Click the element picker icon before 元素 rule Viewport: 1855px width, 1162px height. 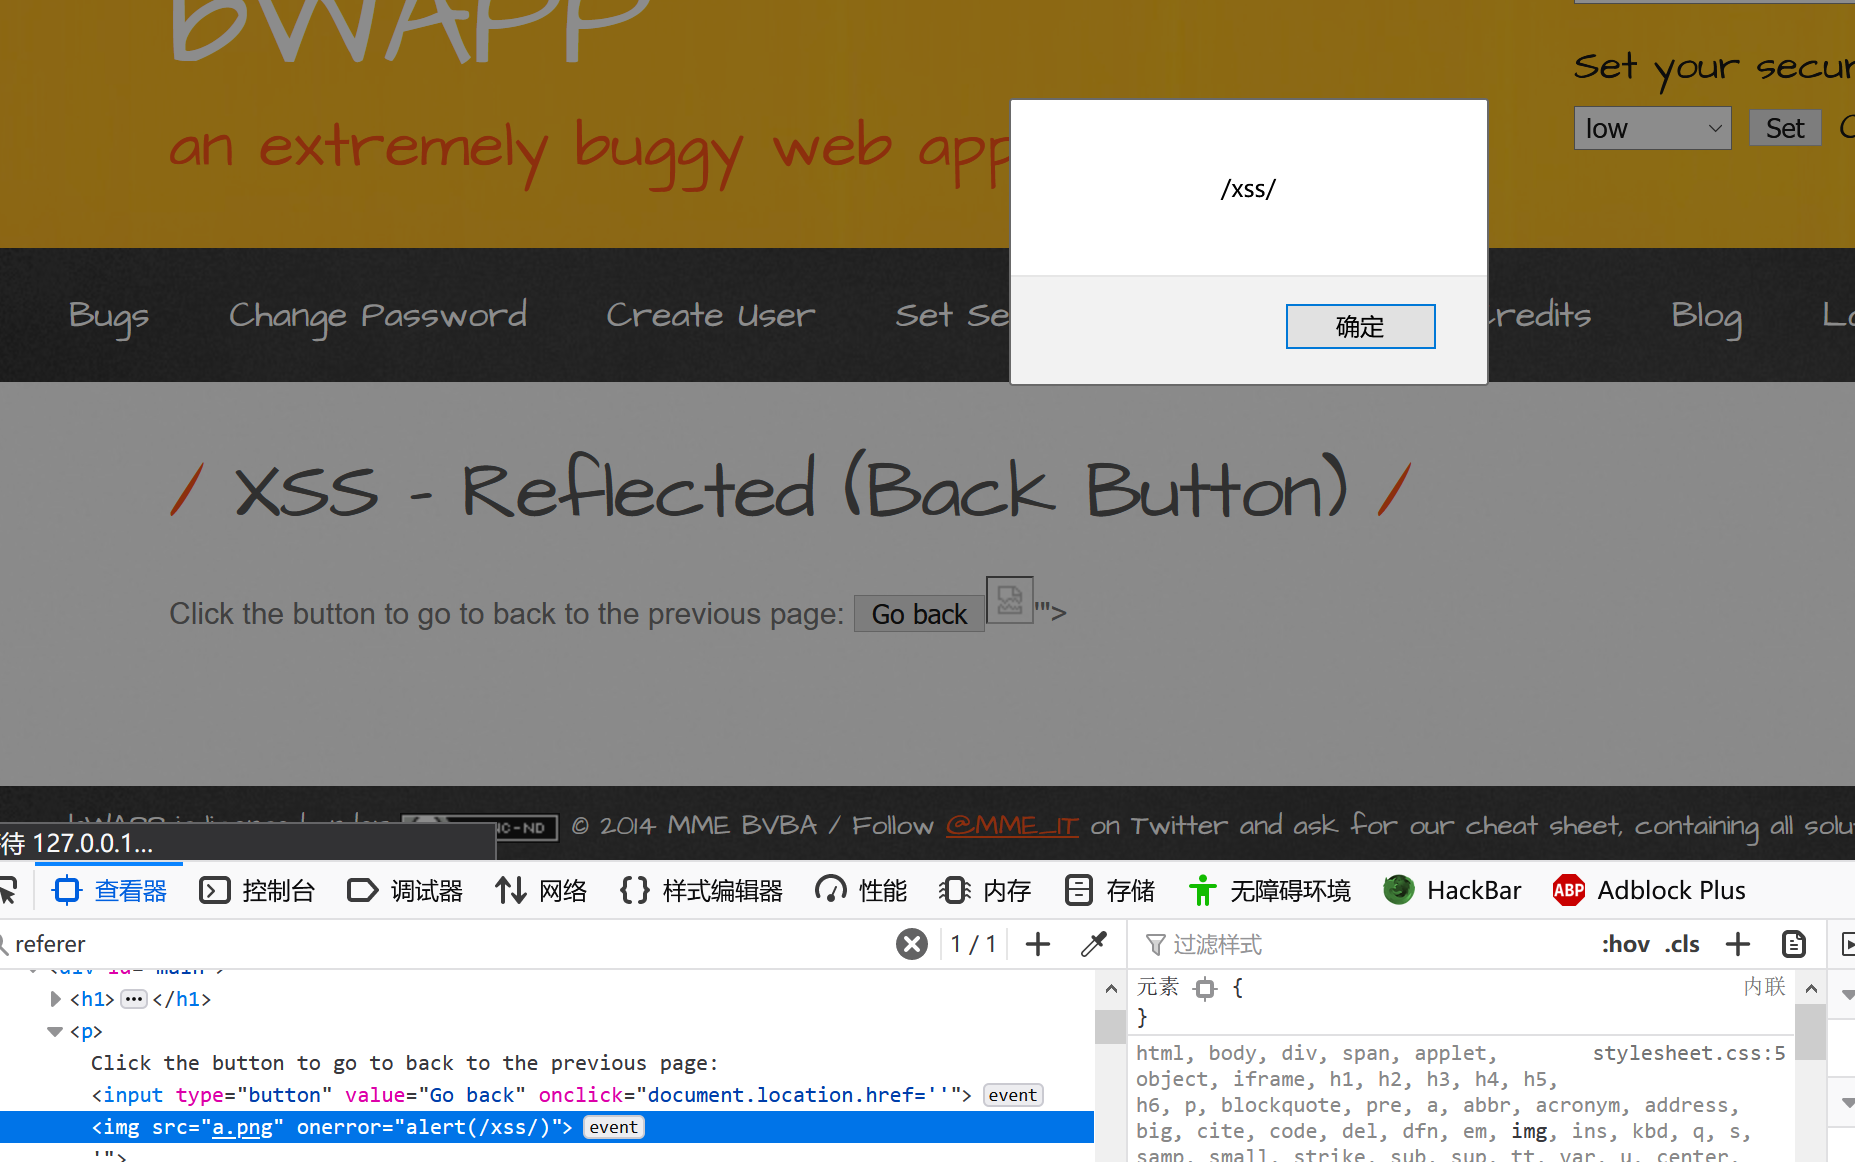click(1205, 988)
